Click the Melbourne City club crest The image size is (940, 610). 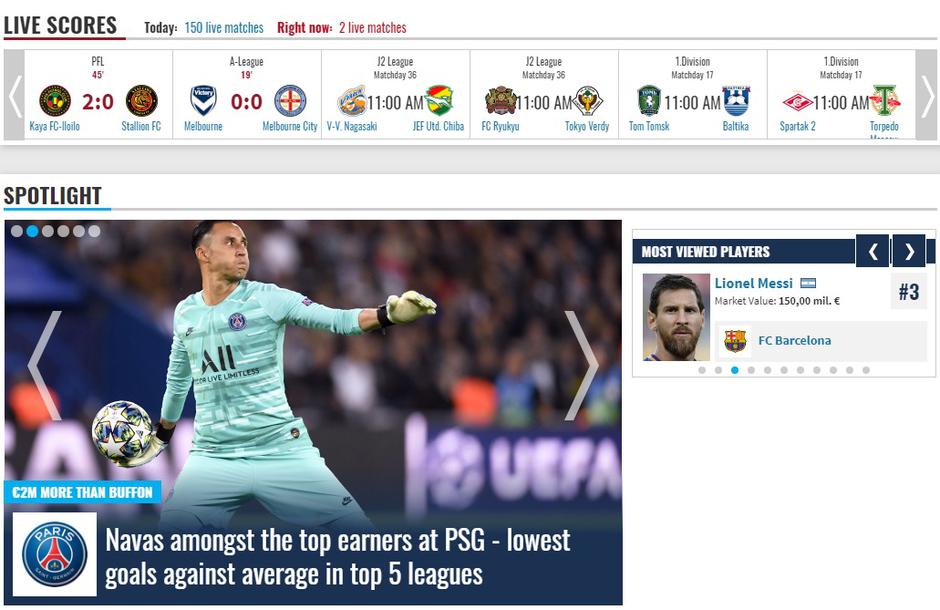(x=290, y=101)
